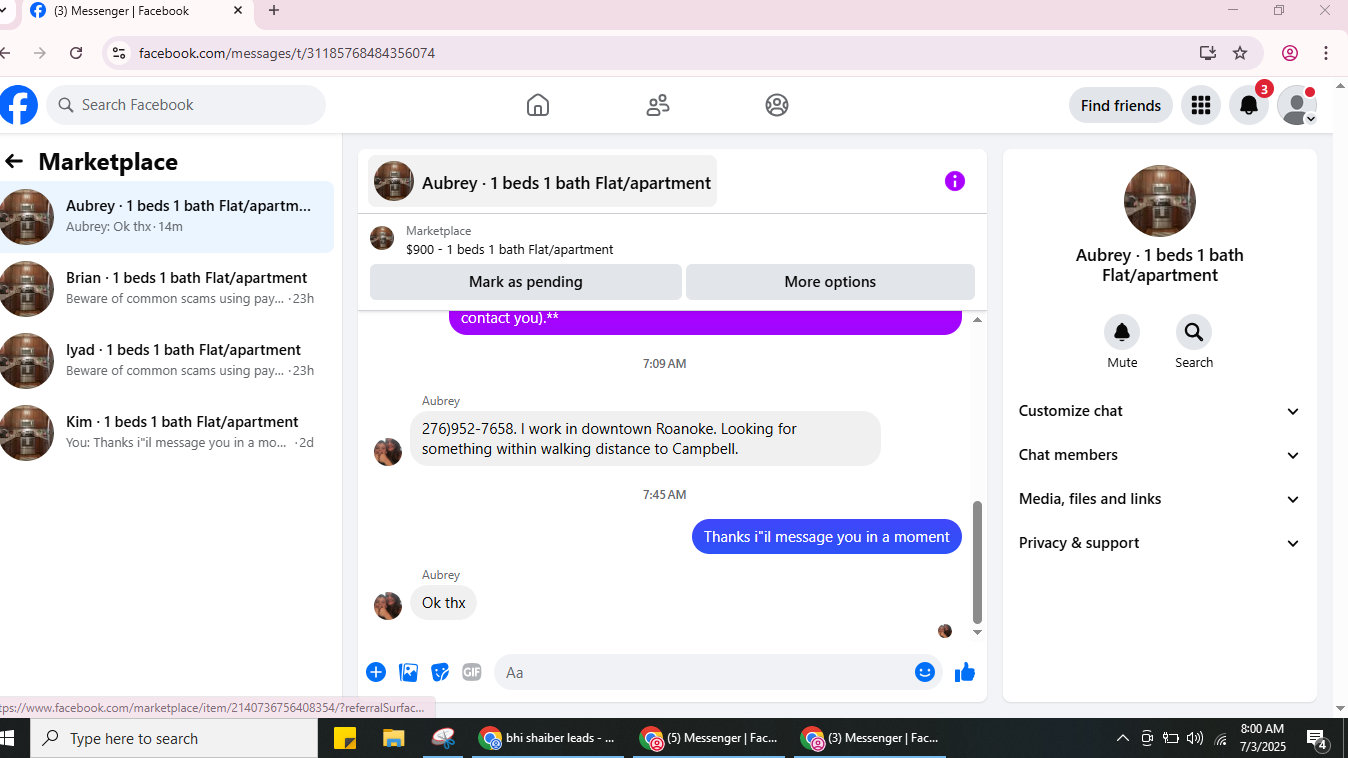1348x758 pixels.
Task: Attach a photo using the image icon
Action: coord(408,672)
